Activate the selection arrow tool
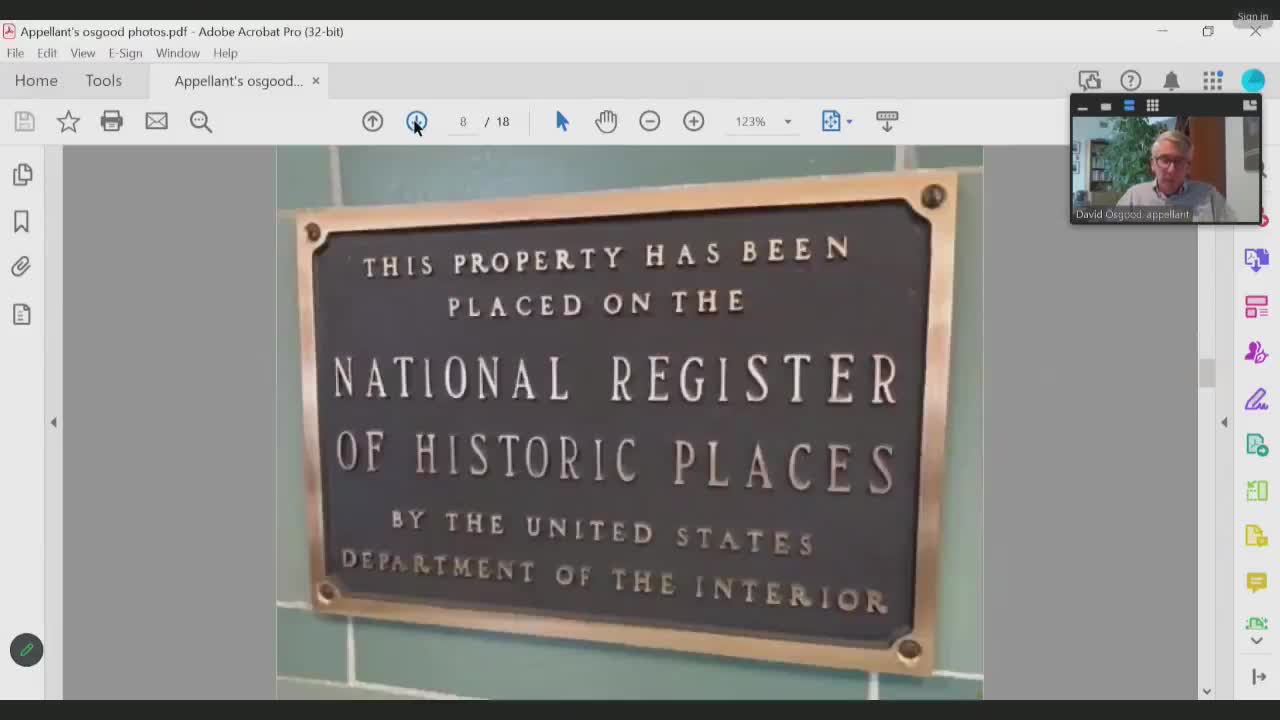This screenshot has width=1280, height=720. 562,121
